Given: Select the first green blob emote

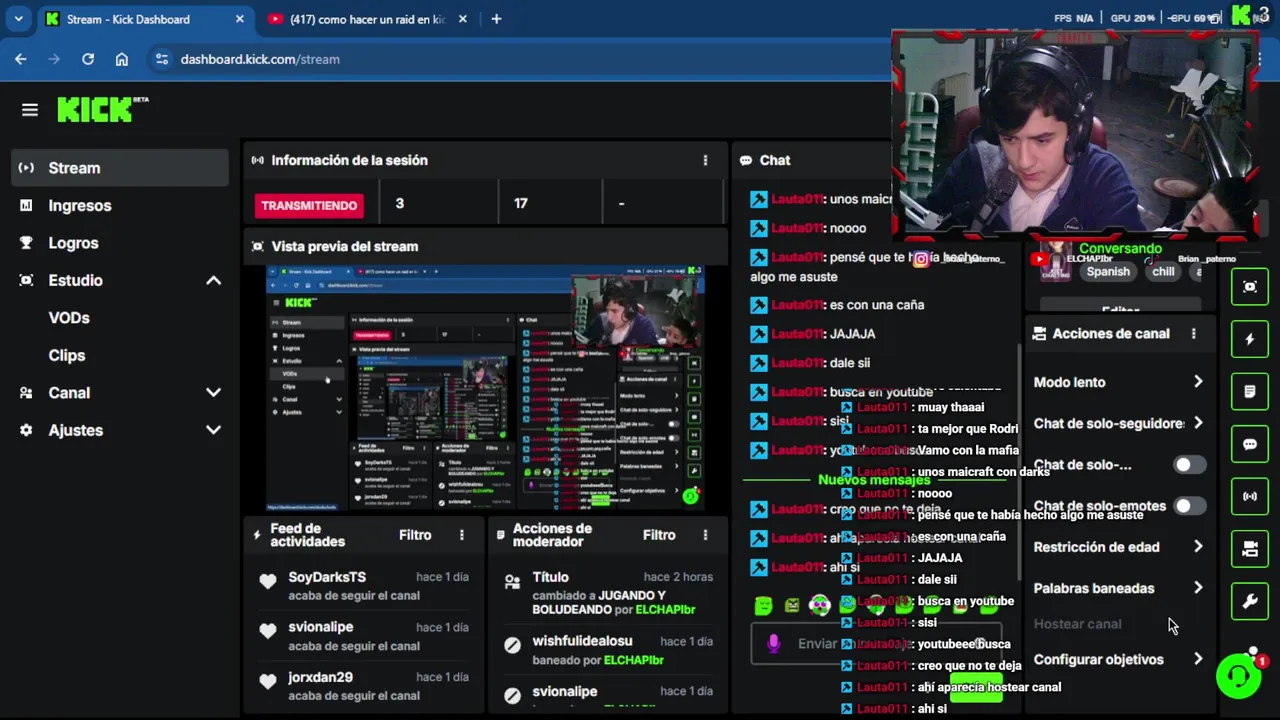Looking at the screenshot, I should click(x=764, y=605).
